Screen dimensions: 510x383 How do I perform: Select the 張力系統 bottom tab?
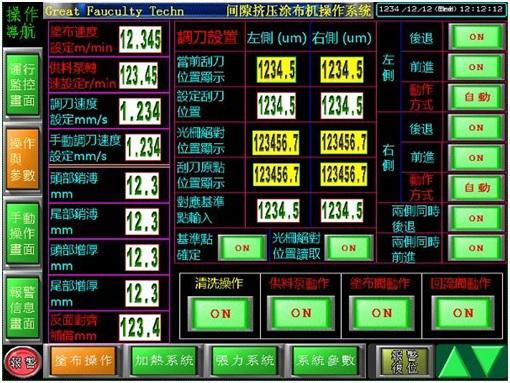coord(245,361)
